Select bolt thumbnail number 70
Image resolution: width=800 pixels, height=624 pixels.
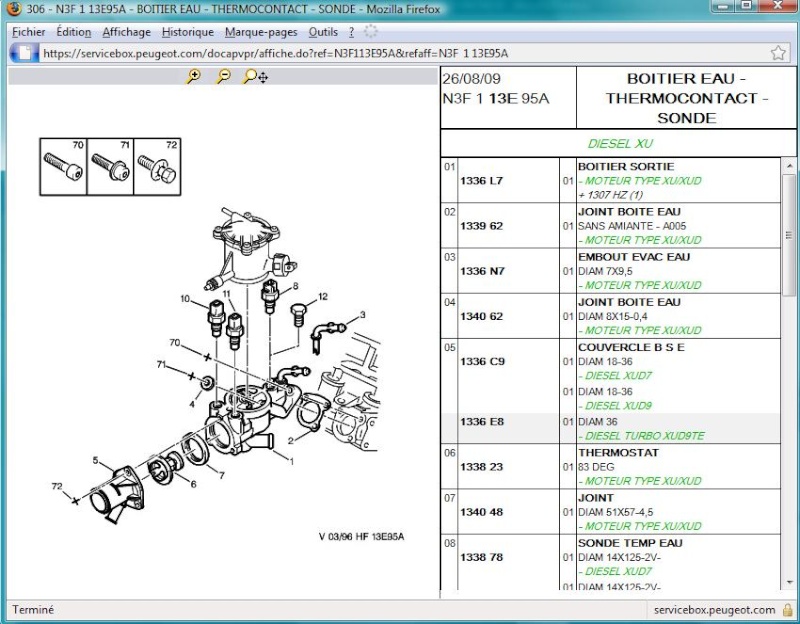tap(63, 166)
